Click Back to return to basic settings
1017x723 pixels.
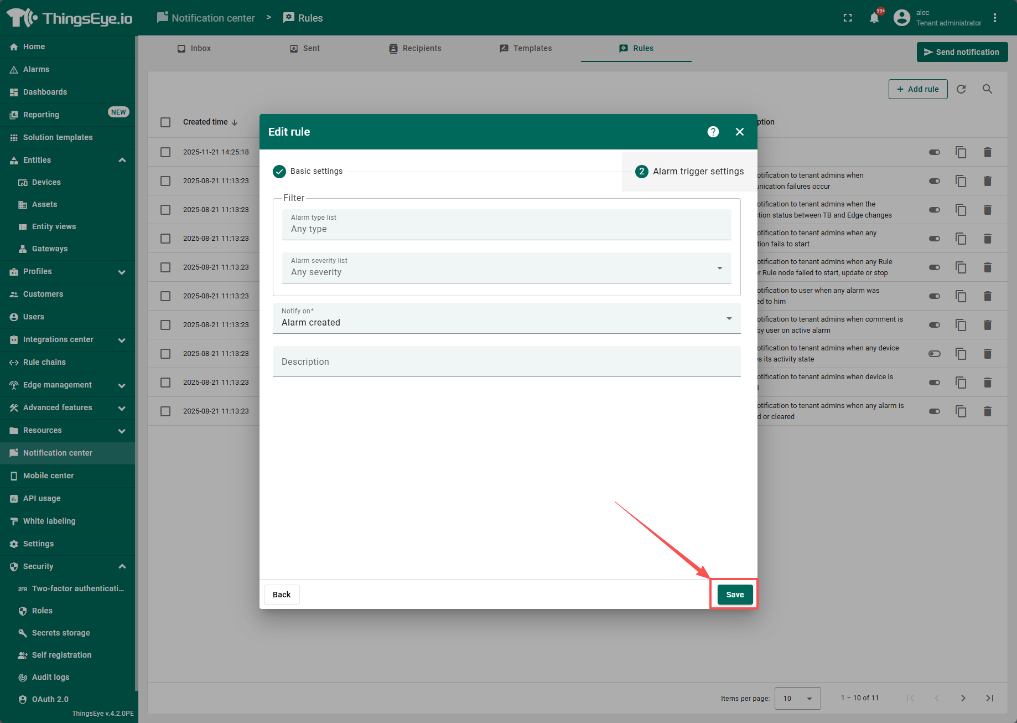coord(282,594)
